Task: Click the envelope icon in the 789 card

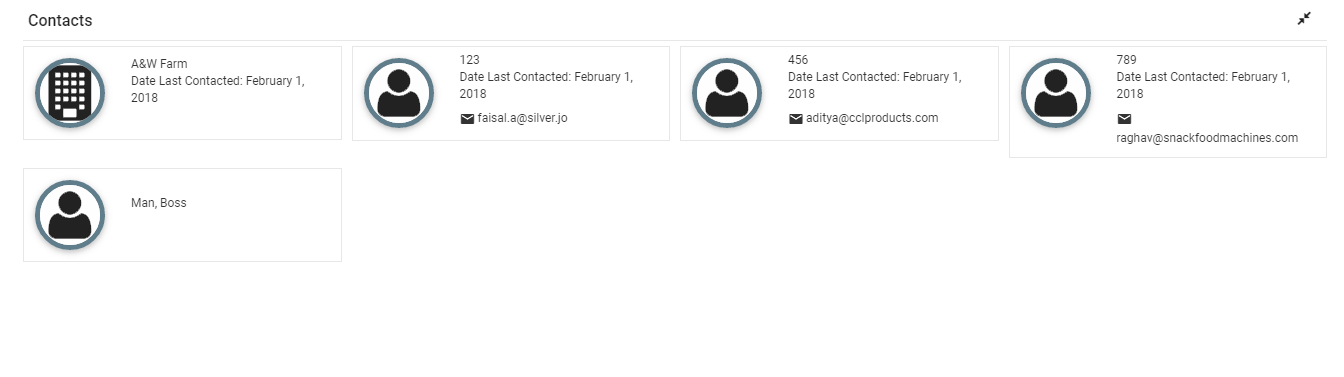Action: tap(1124, 119)
